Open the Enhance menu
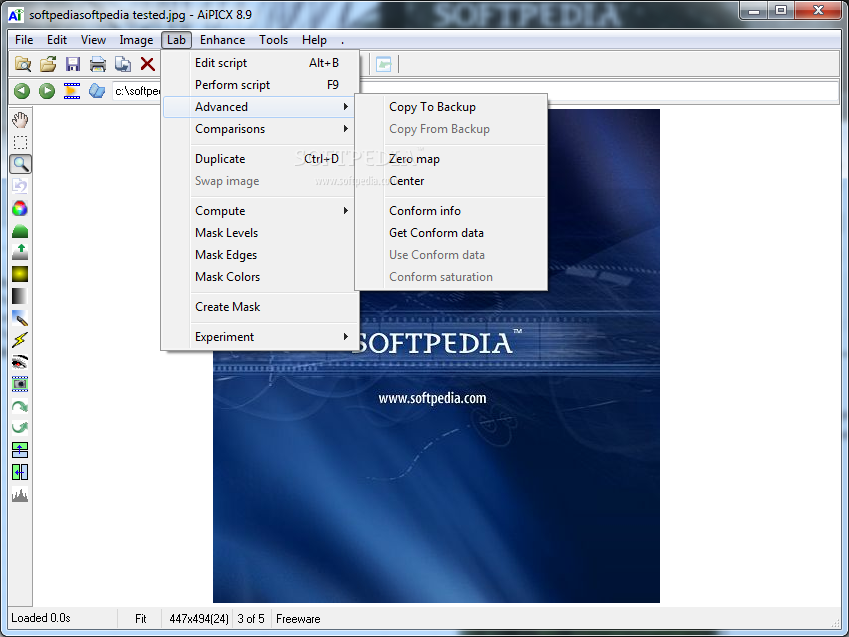 [223, 40]
